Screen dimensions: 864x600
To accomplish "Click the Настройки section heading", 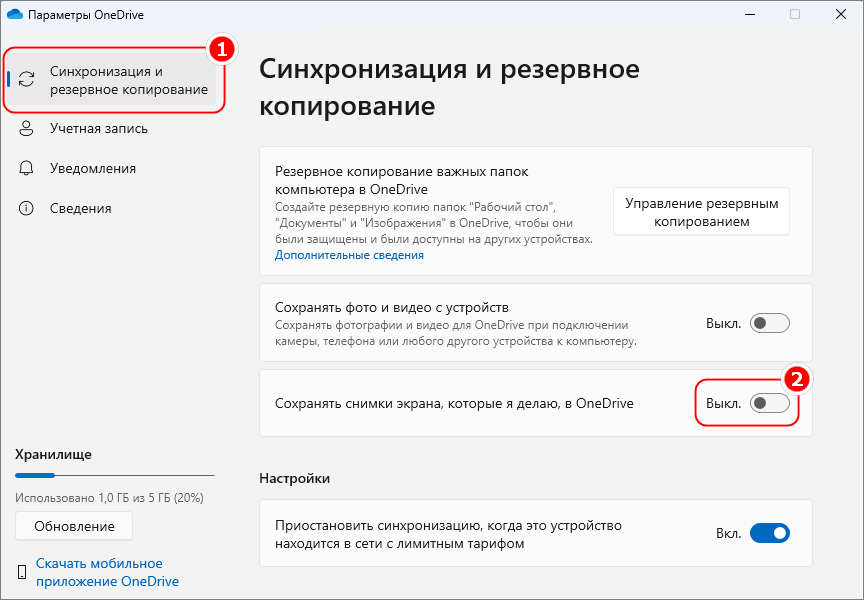I will click(x=294, y=478).
